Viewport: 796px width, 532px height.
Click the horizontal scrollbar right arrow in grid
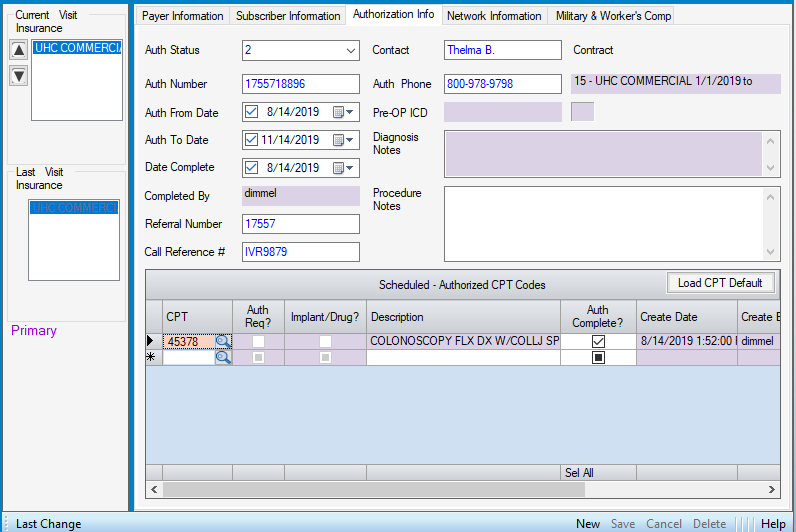[773, 490]
